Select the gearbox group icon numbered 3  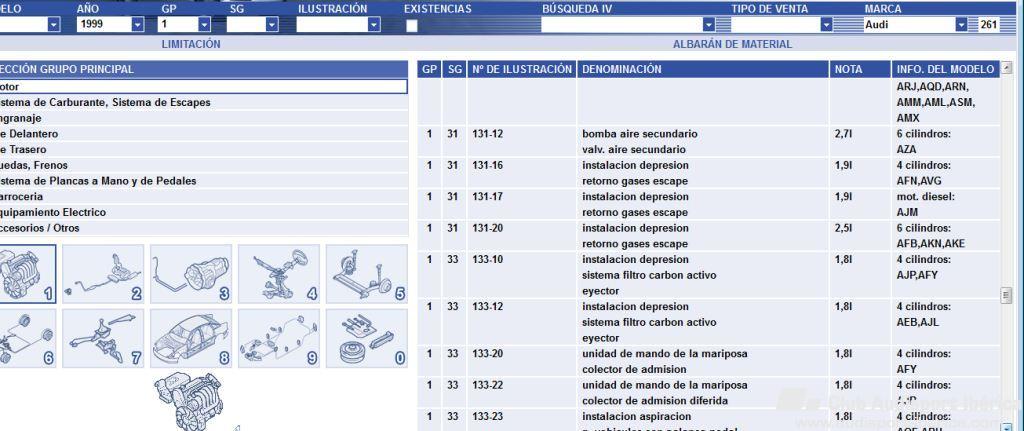pyautogui.click(x=191, y=274)
